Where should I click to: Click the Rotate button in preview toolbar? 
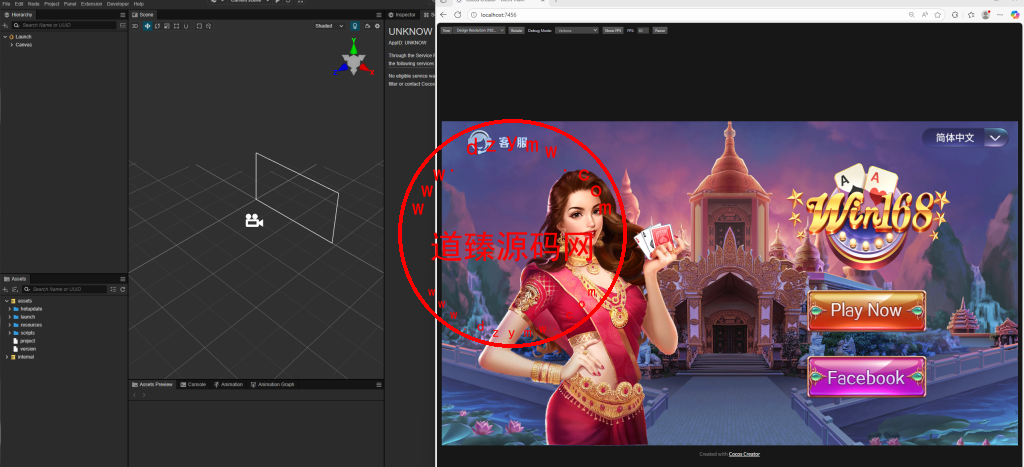tap(517, 30)
